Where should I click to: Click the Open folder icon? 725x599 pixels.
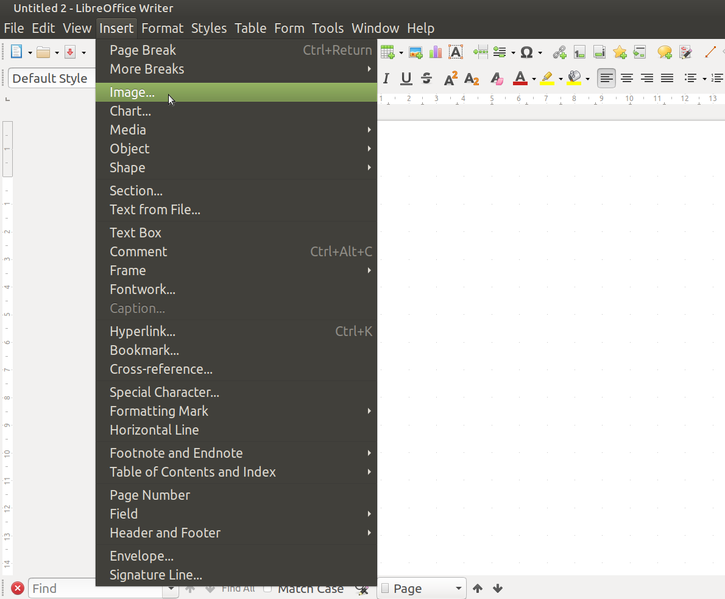[43, 52]
